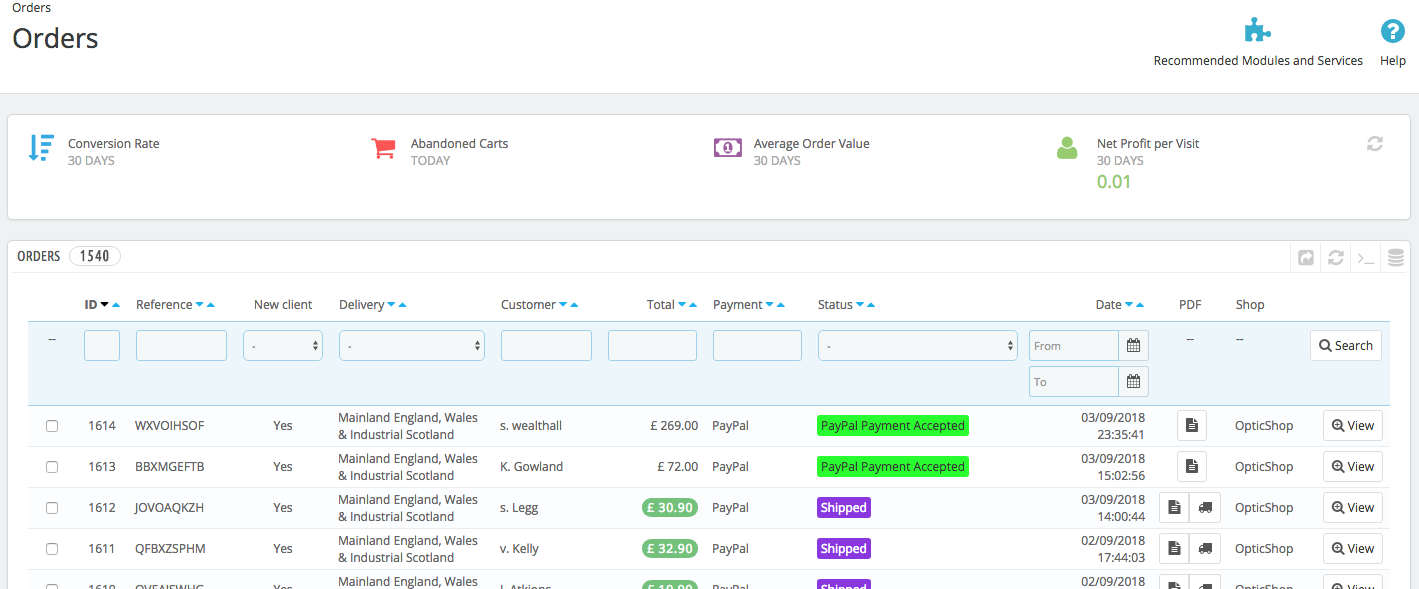Screen dimensions: 1419x589
Task: Click the Reference filter input
Action: (181, 346)
